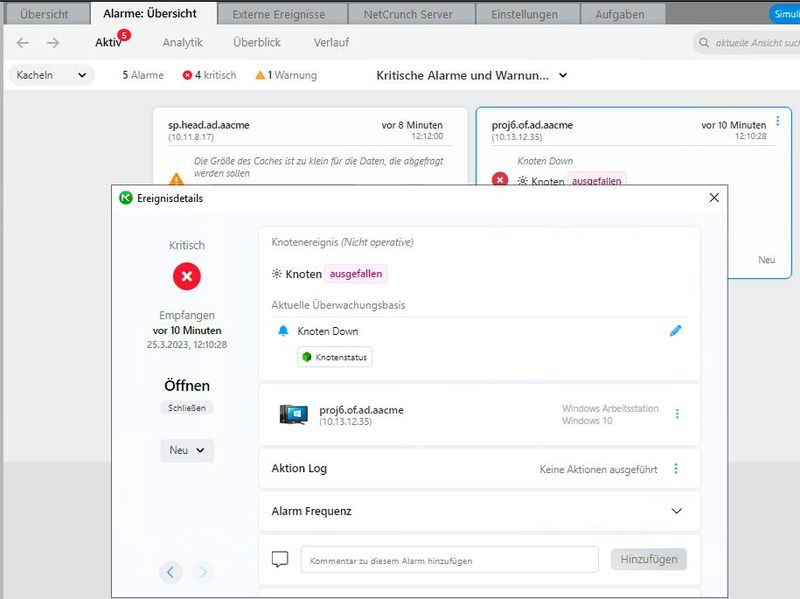The height and width of the screenshot is (599, 800).
Task: Open the three-dot menu next to Windows Arbeitsstation
Action: point(676,412)
